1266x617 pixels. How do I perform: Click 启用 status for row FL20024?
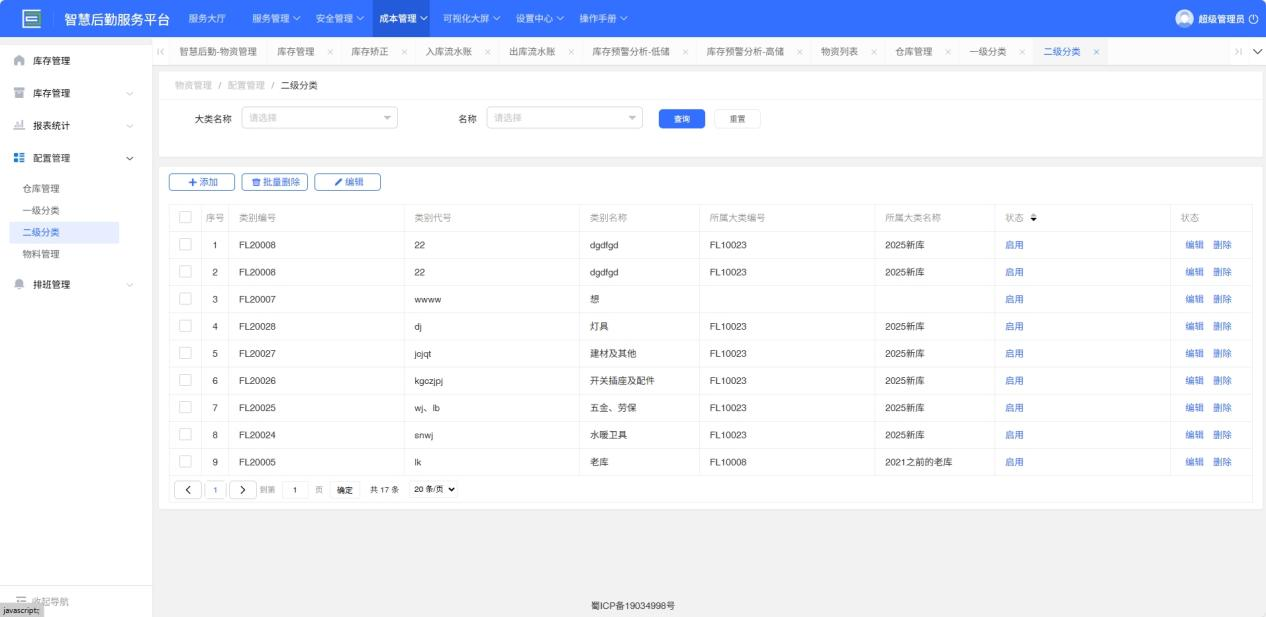tap(1014, 435)
